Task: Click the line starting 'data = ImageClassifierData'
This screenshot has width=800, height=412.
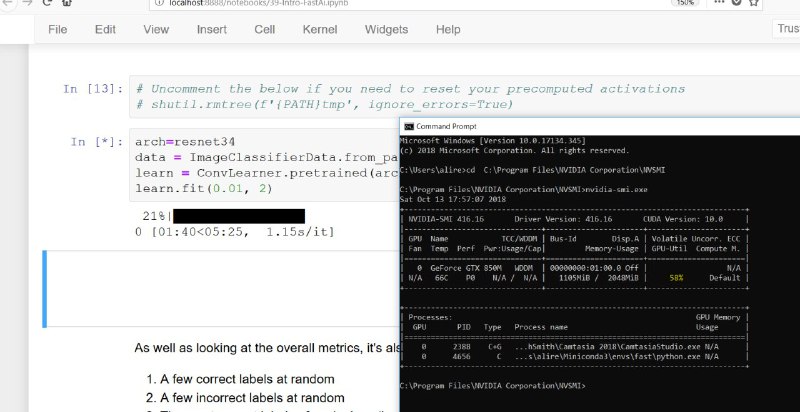Action: 267,158
